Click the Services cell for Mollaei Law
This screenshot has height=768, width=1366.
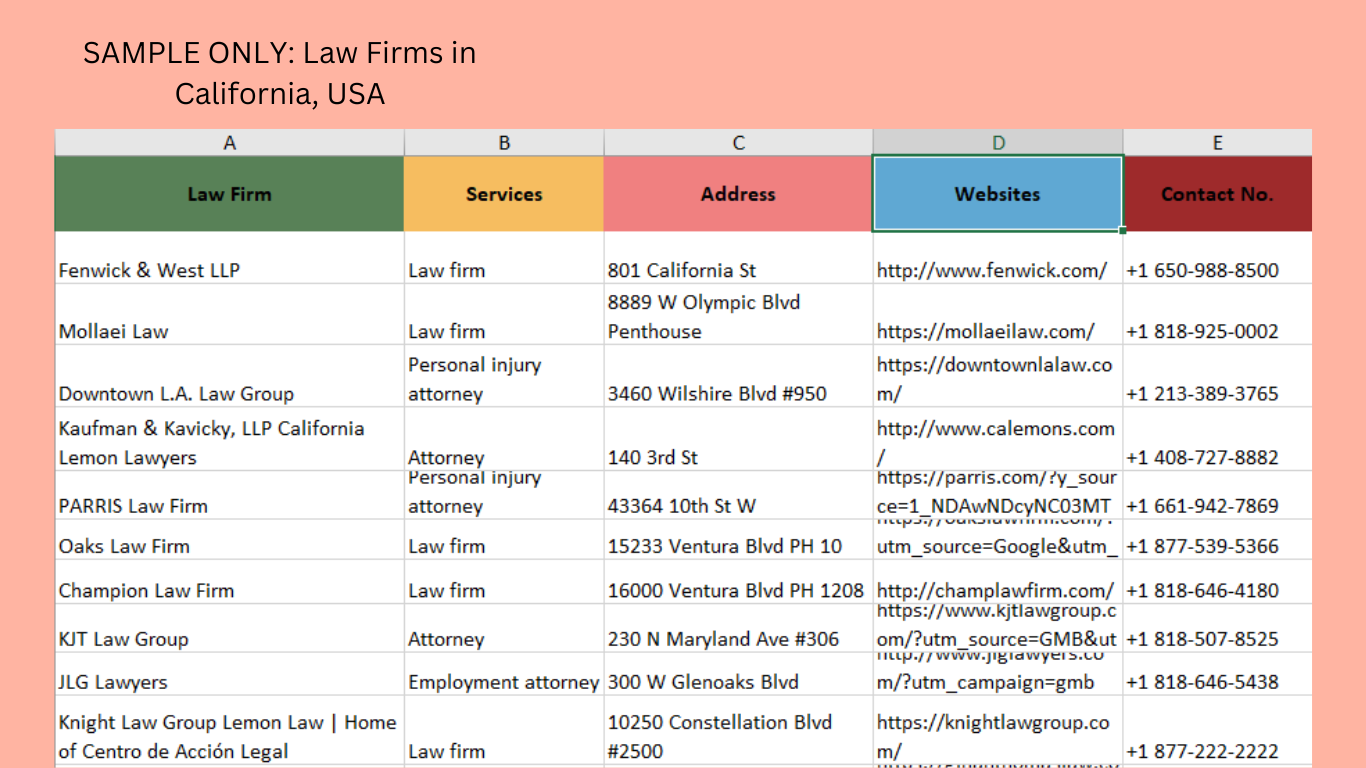pyautogui.click(x=504, y=315)
